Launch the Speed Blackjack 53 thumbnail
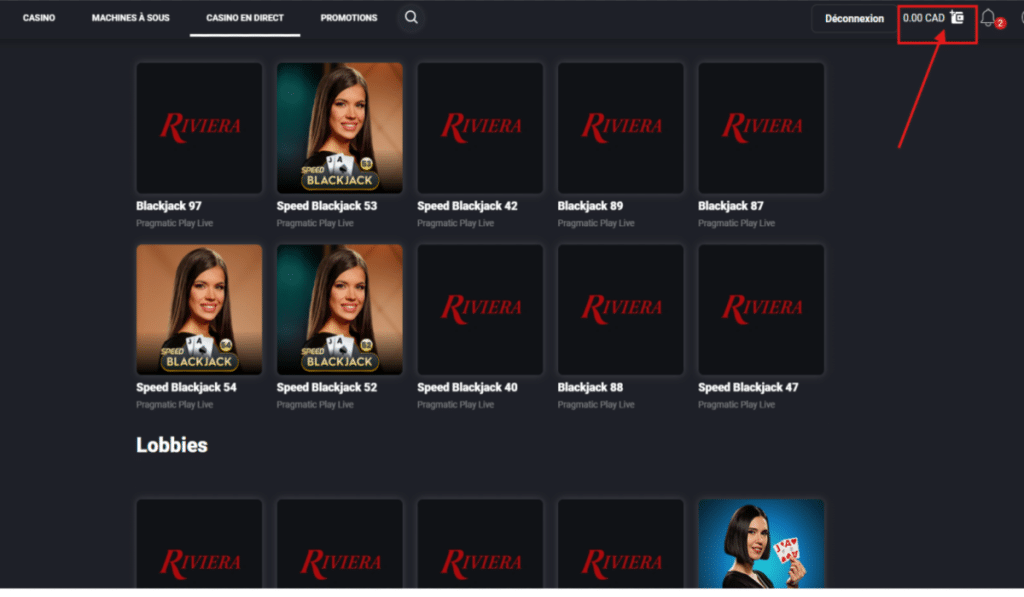The width and height of the screenshot is (1024, 597). click(x=339, y=128)
